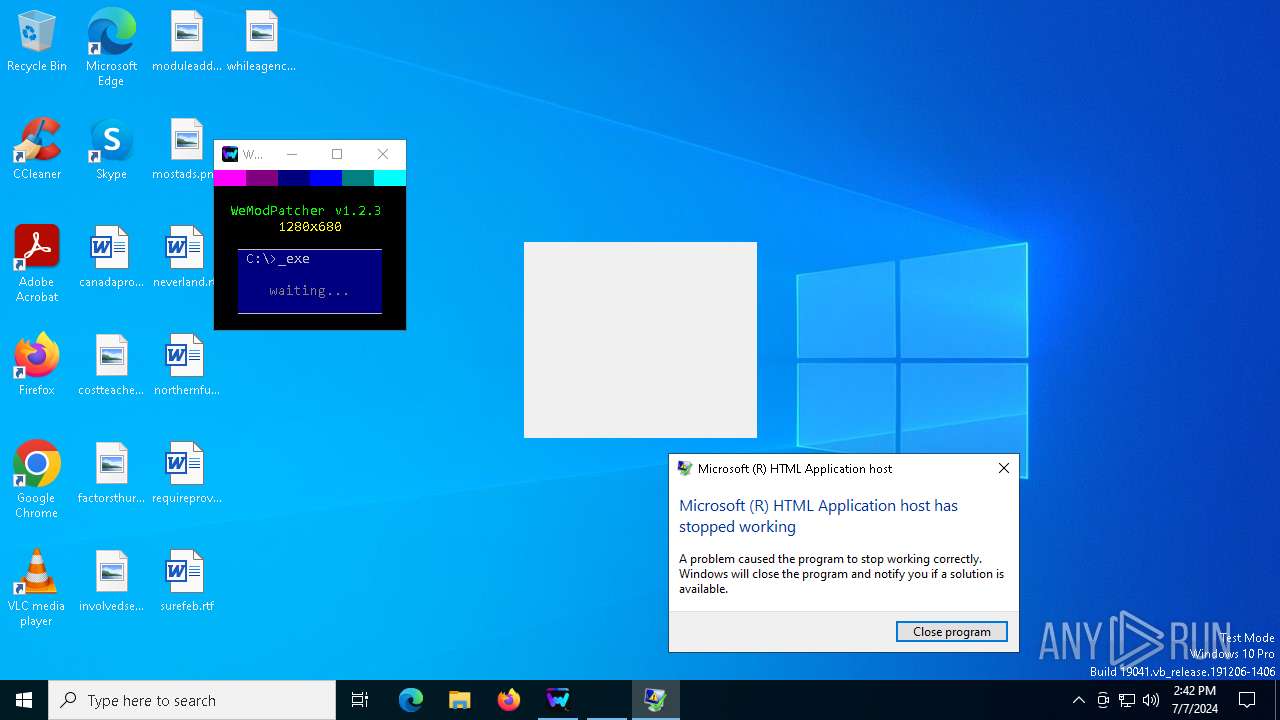Open Google Chrome desktop shortcut
1280x720 pixels.
coord(37,480)
